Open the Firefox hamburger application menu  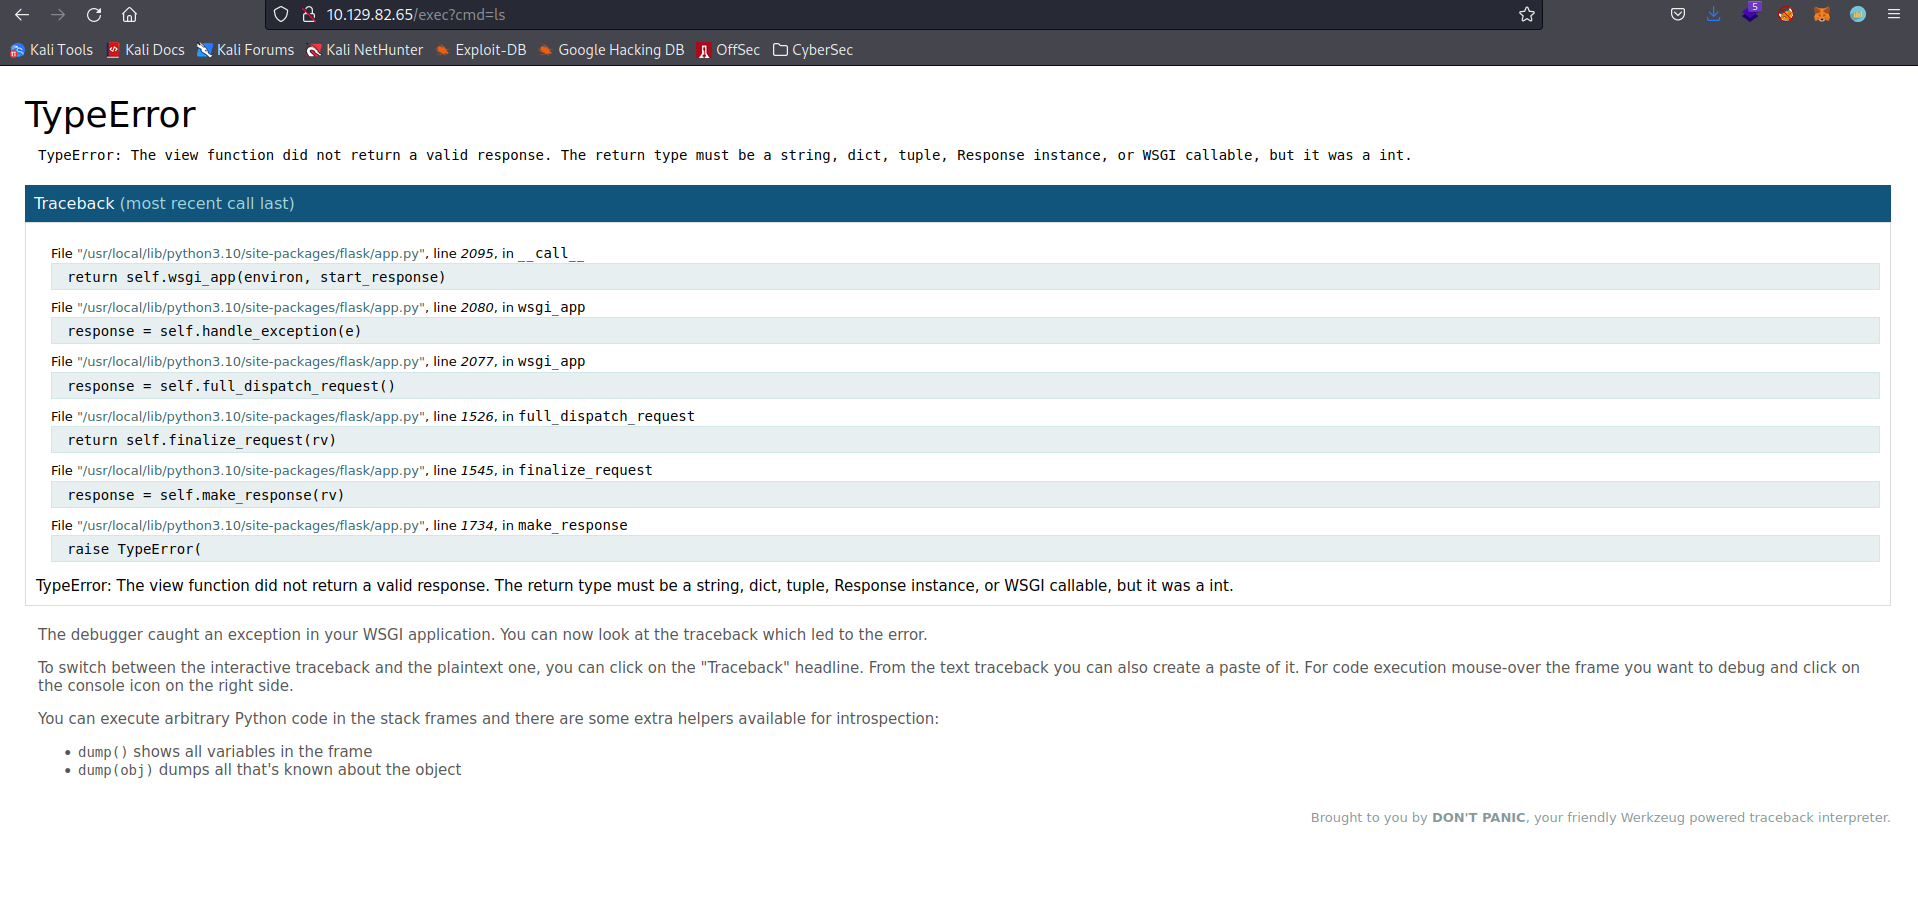pyautogui.click(x=1893, y=15)
